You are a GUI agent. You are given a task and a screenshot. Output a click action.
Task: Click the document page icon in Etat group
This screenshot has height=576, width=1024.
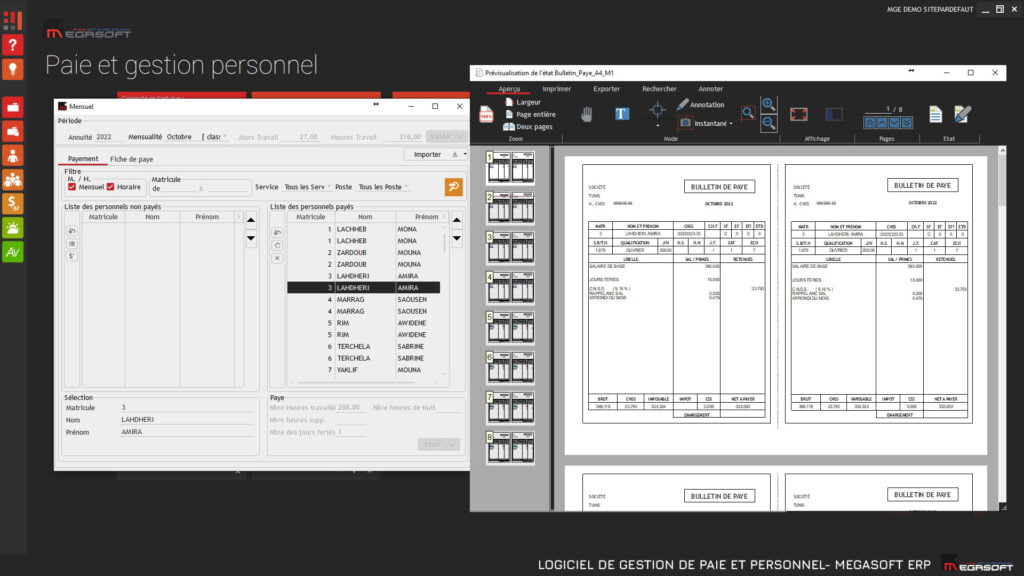click(936, 114)
